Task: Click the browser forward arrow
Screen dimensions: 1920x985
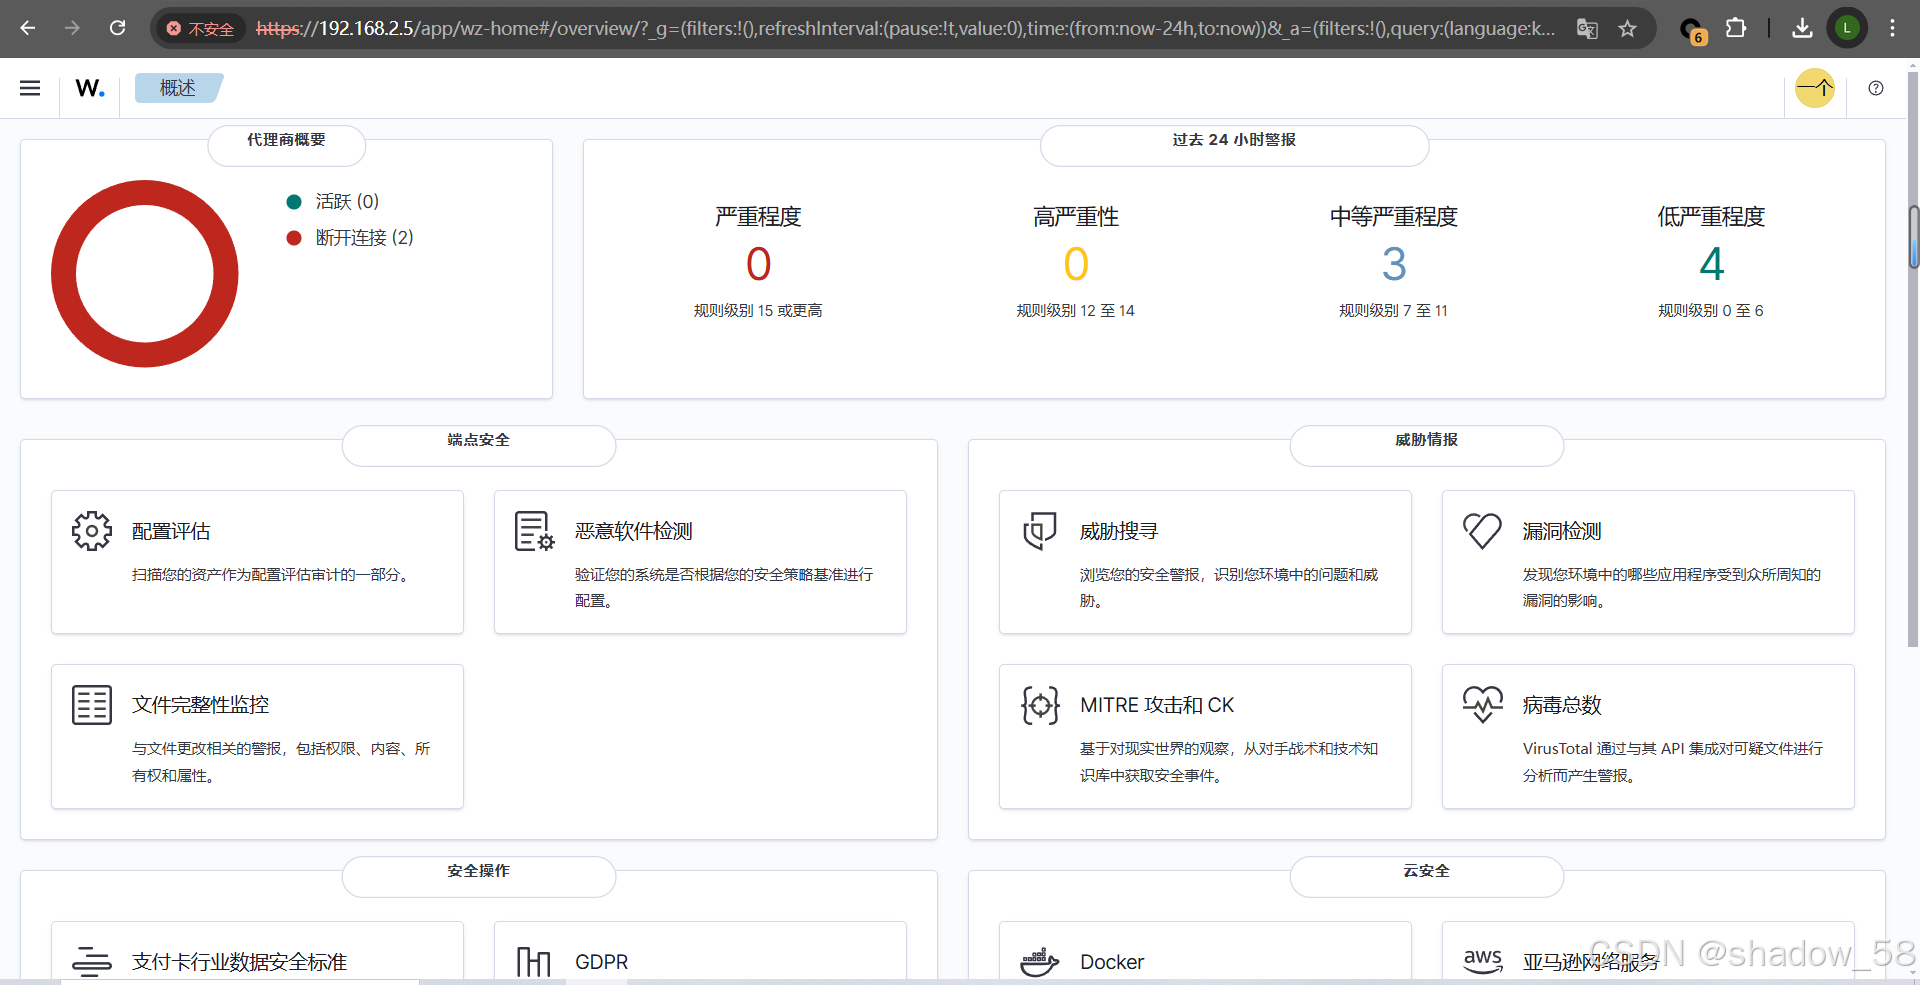Action: click(72, 28)
